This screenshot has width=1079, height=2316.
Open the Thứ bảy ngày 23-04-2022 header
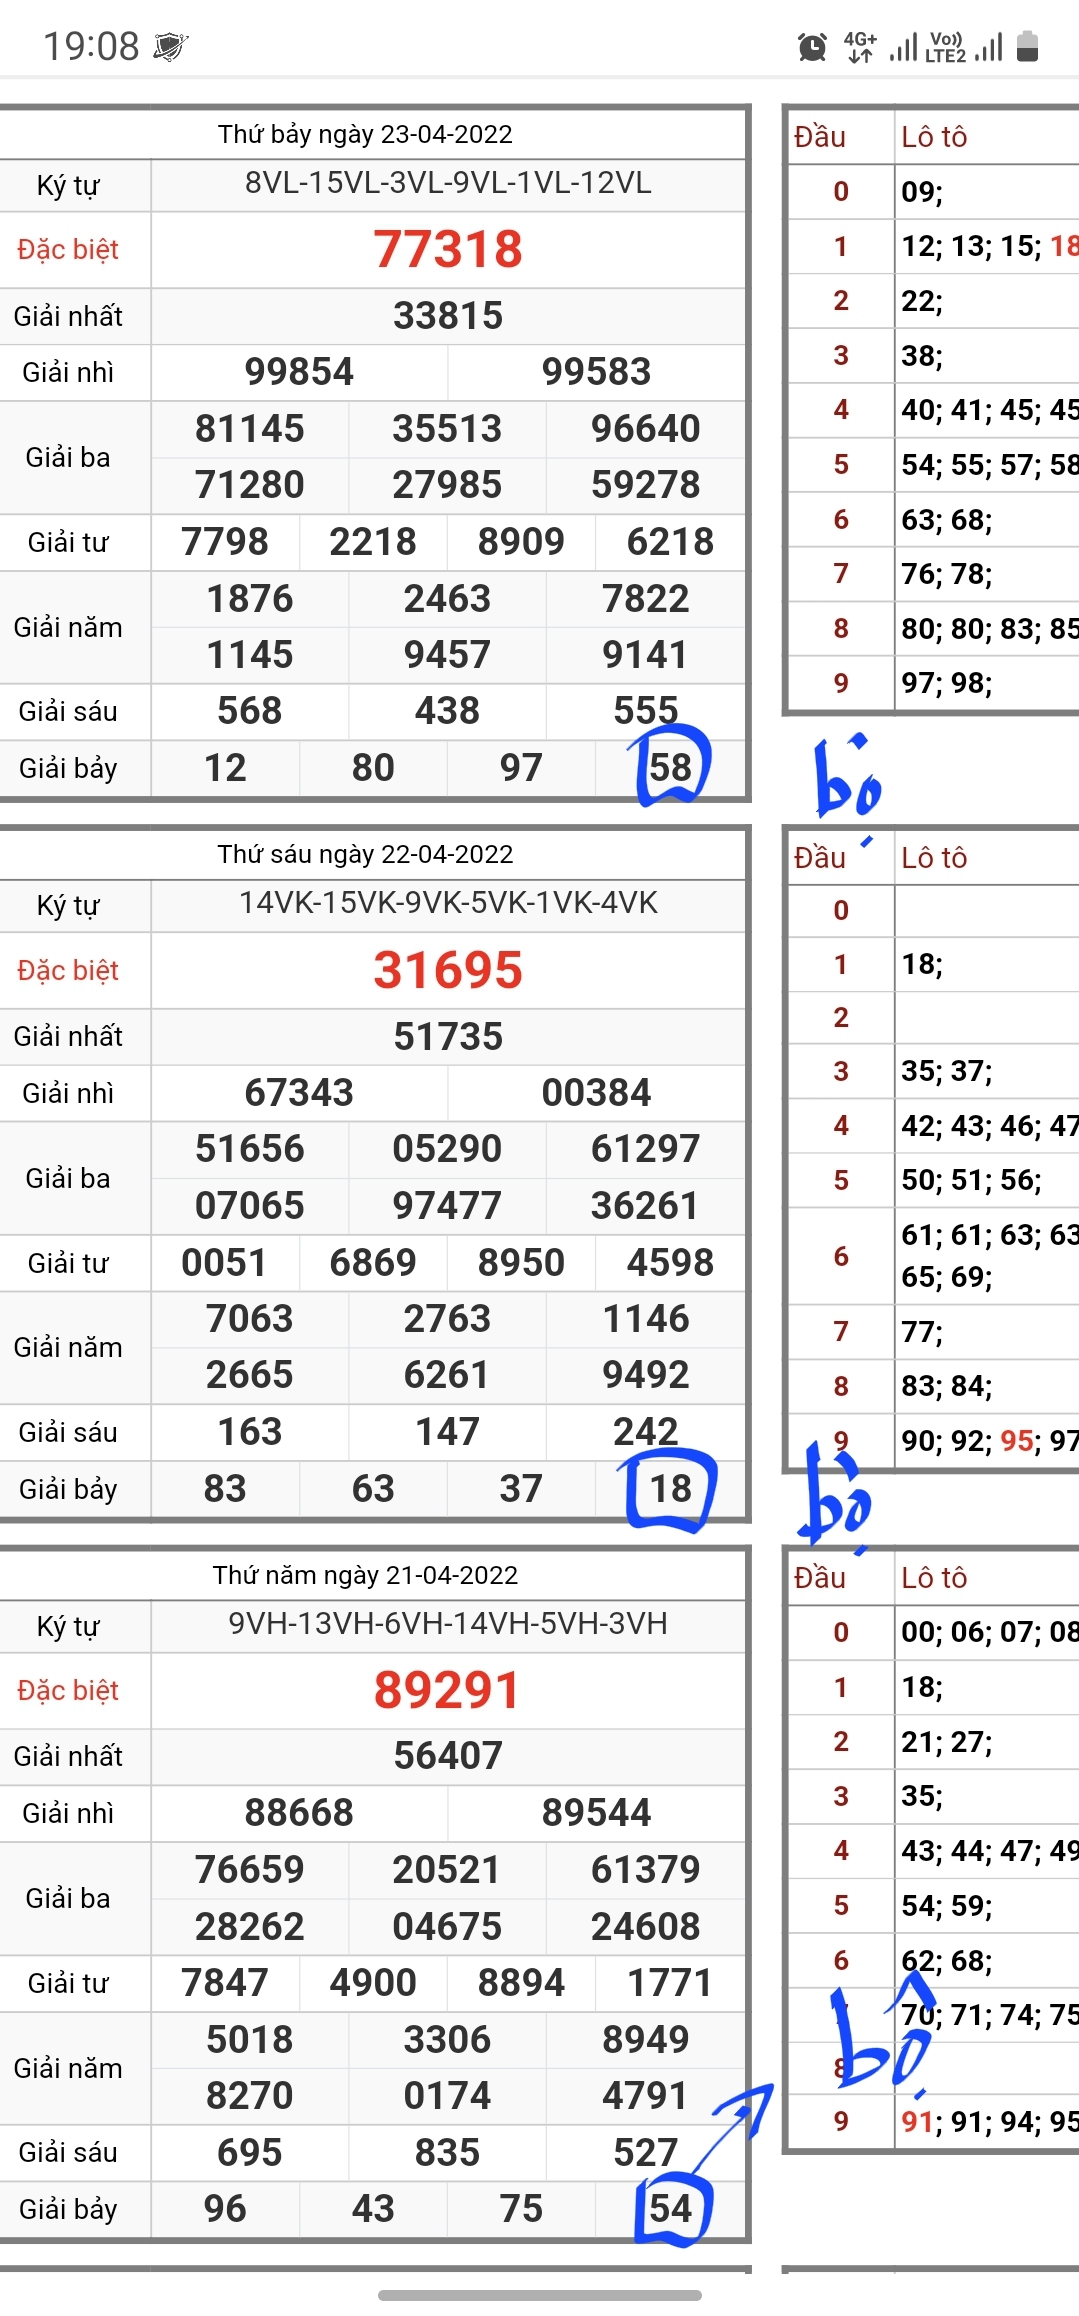365,134
